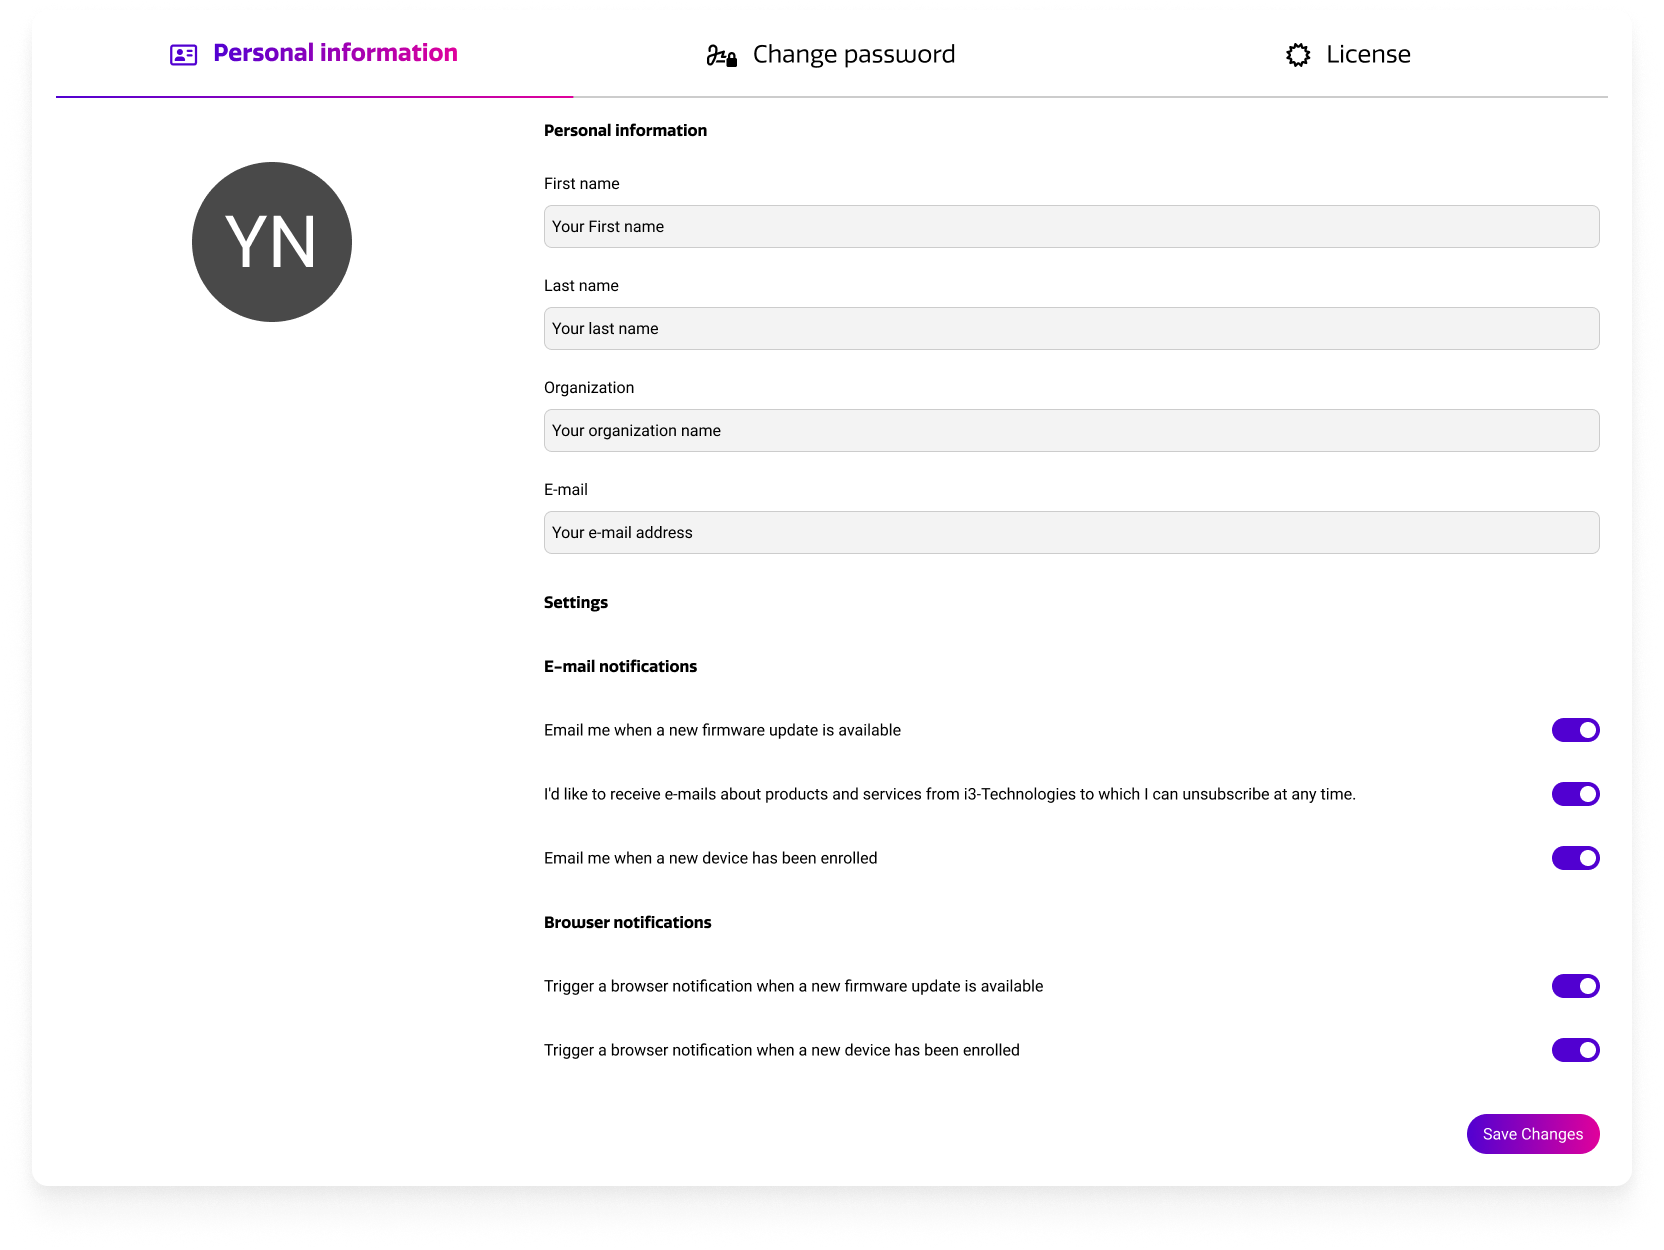Click the E-mail address field
Screen dimensions: 1664x1250
(1071, 533)
